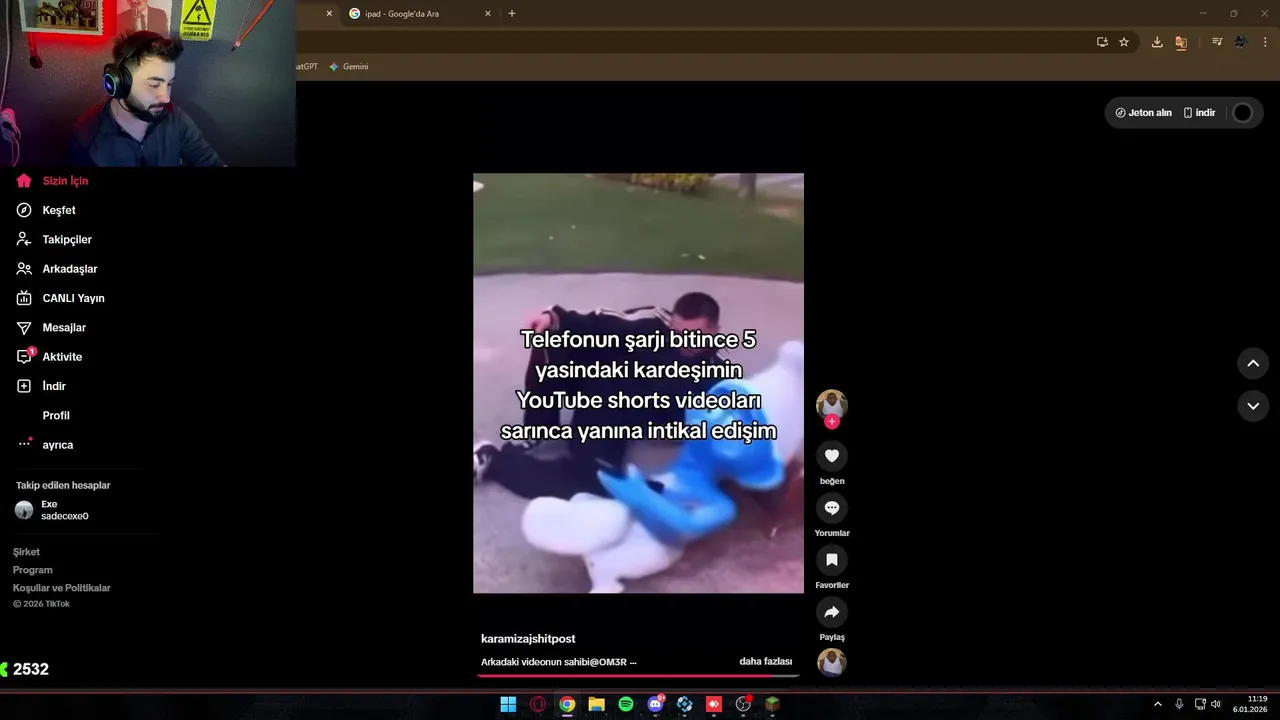This screenshot has width=1280, height=720.
Task: Open Chrome profile avatar
Action: point(1241,42)
